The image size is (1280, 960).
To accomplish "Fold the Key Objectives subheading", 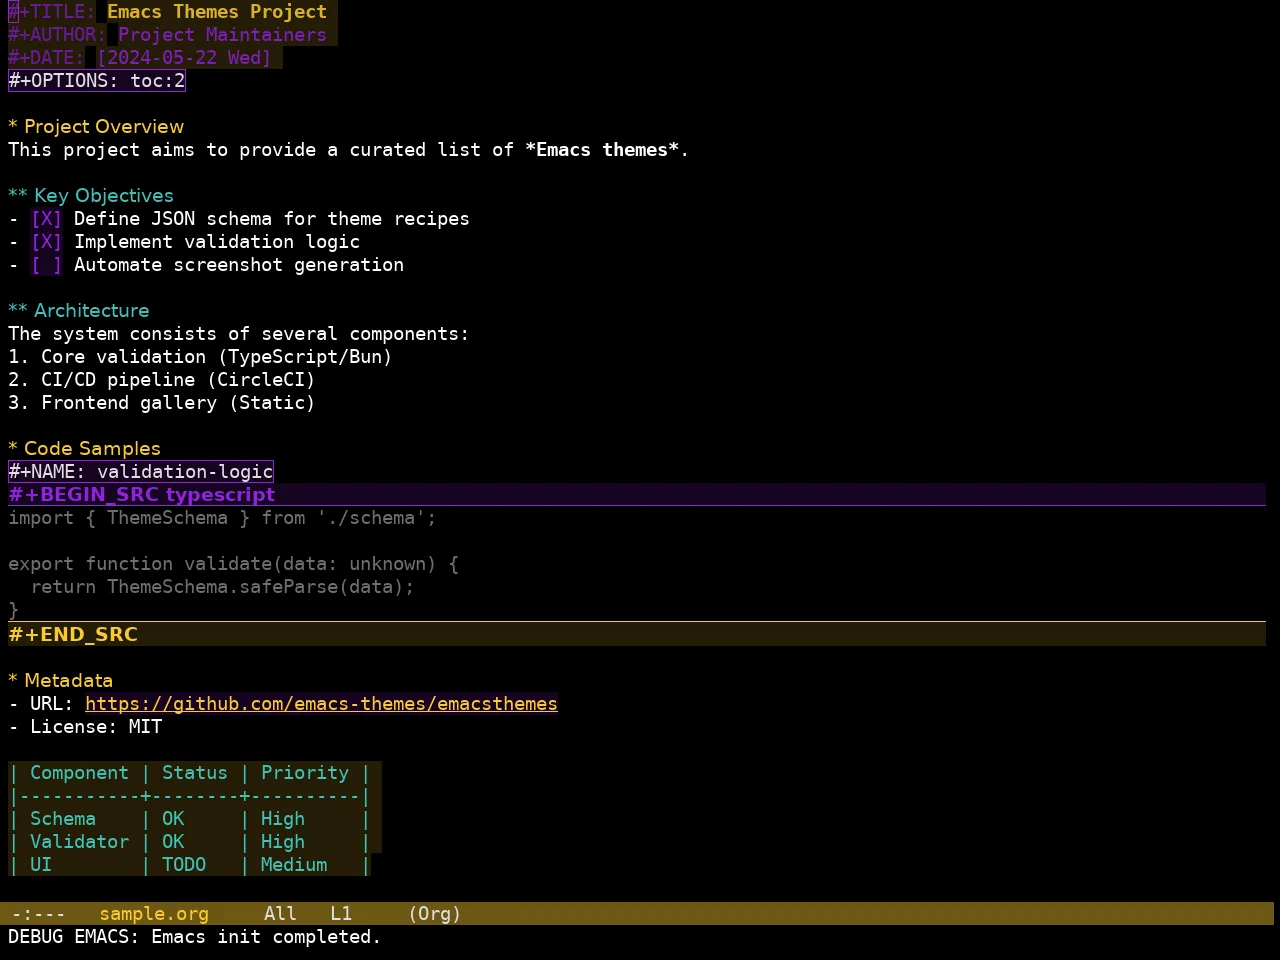I will 91,196.
